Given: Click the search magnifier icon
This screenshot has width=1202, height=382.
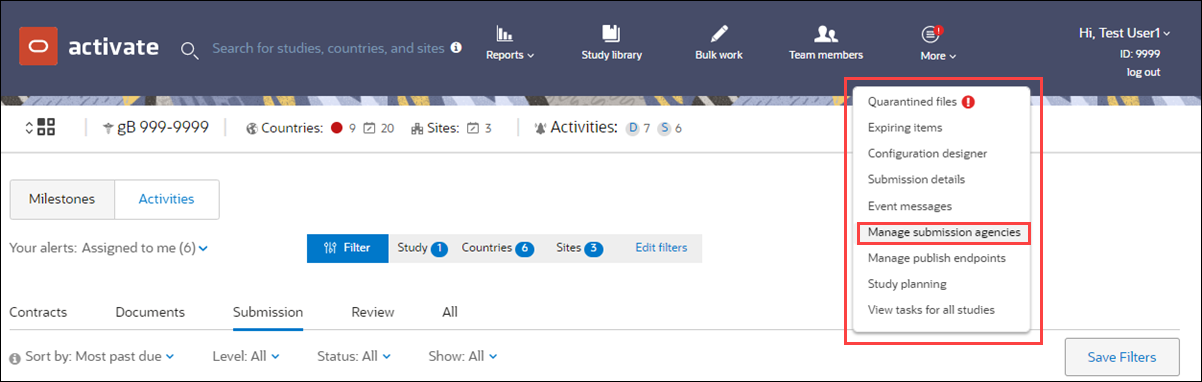Looking at the screenshot, I should point(189,49).
